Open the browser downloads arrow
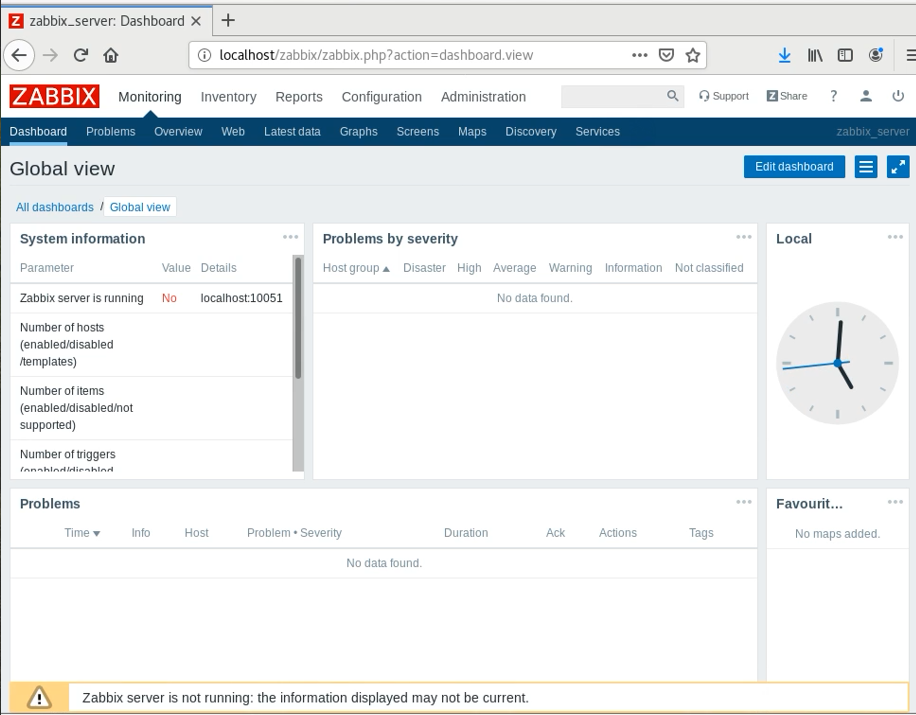 pyautogui.click(x=785, y=55)
